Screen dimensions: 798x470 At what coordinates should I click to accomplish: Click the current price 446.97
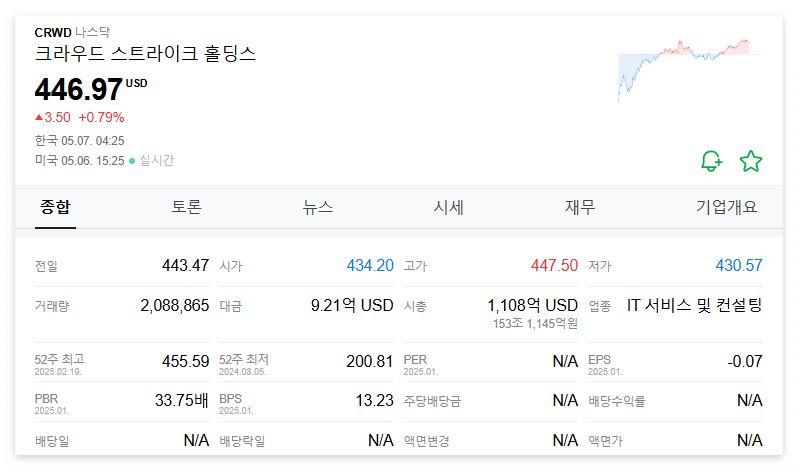78,90
